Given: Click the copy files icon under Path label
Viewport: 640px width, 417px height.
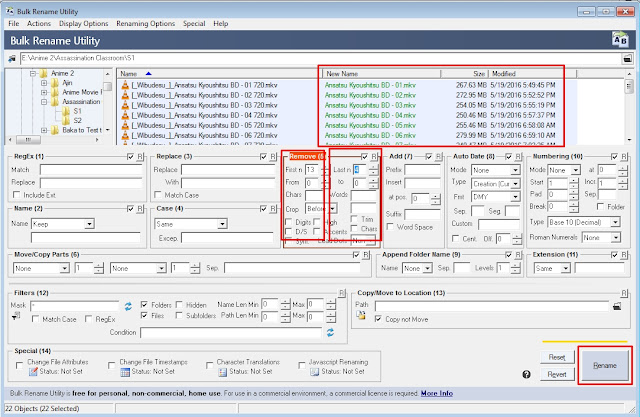Looking at the screenshot, I should 360,315.
